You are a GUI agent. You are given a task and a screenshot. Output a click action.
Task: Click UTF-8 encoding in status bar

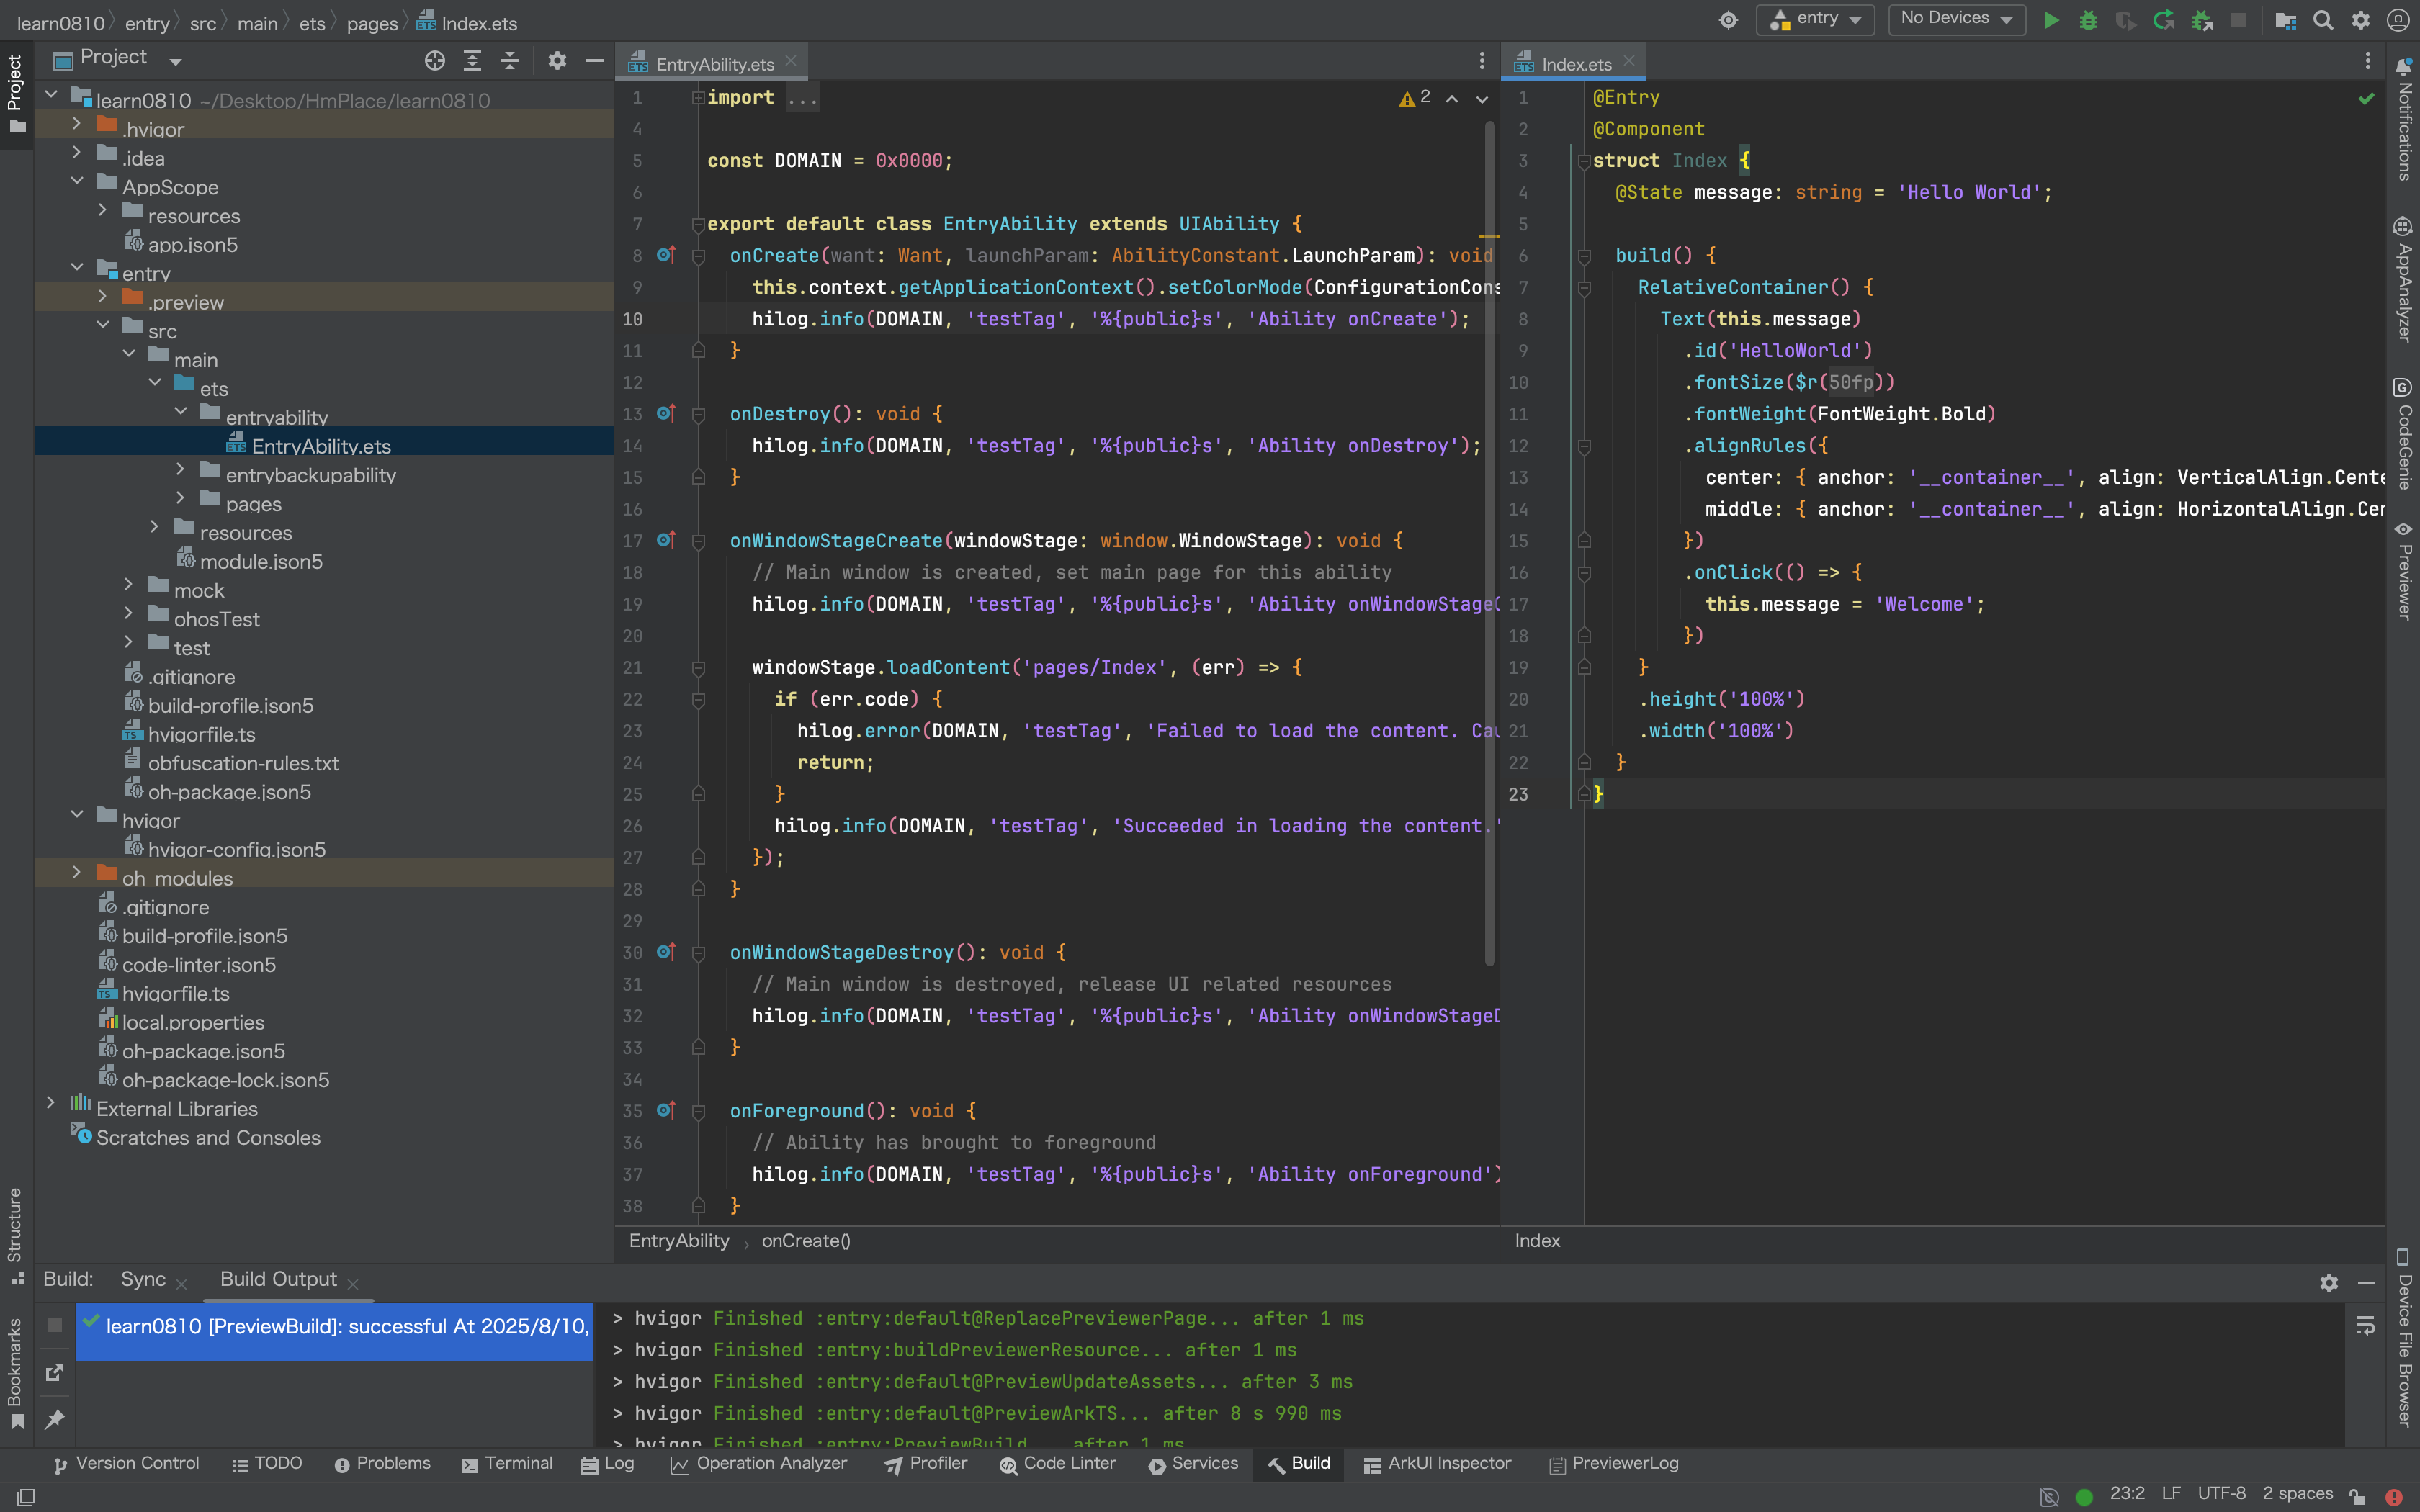2222,1494
